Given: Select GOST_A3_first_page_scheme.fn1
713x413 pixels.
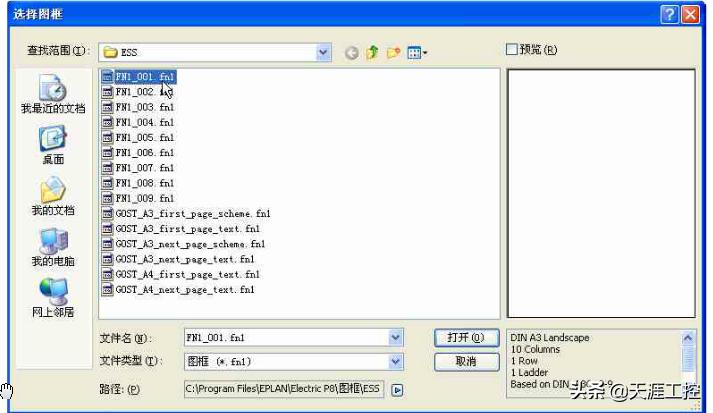Looking at the screenshot, I should [186, 213].
